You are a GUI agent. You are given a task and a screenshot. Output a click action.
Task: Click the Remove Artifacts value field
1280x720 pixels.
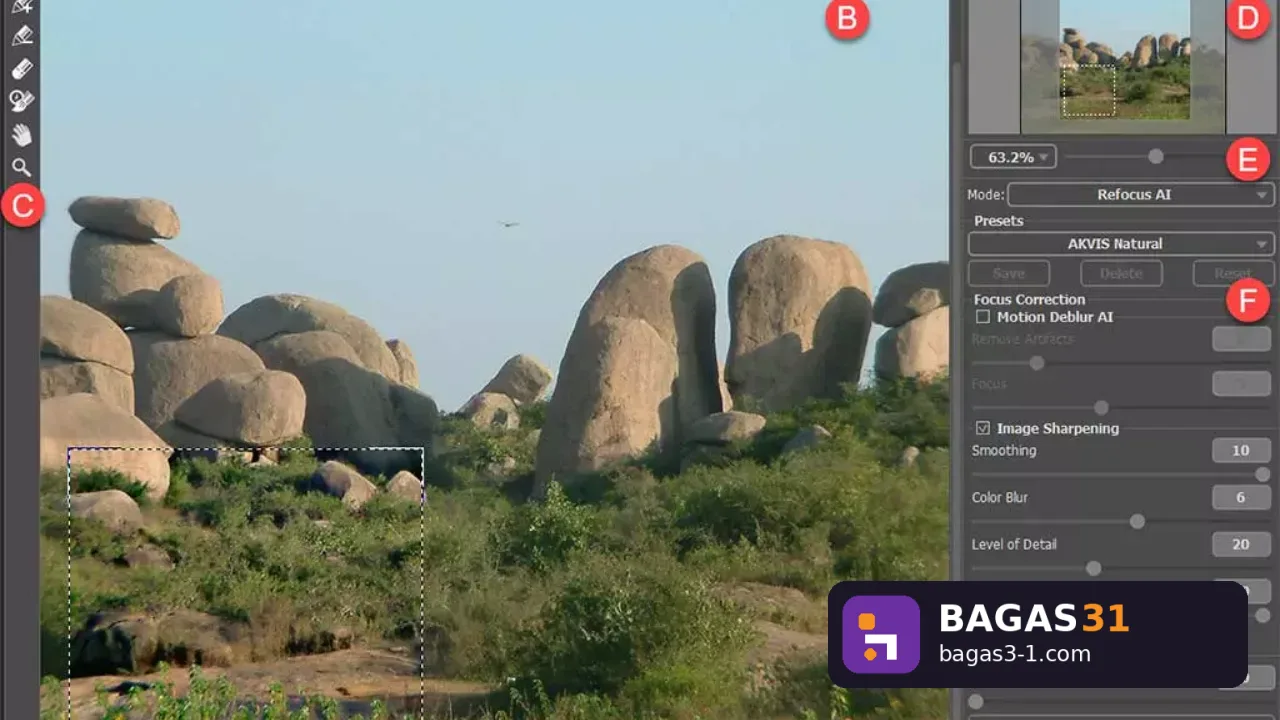1241,339
